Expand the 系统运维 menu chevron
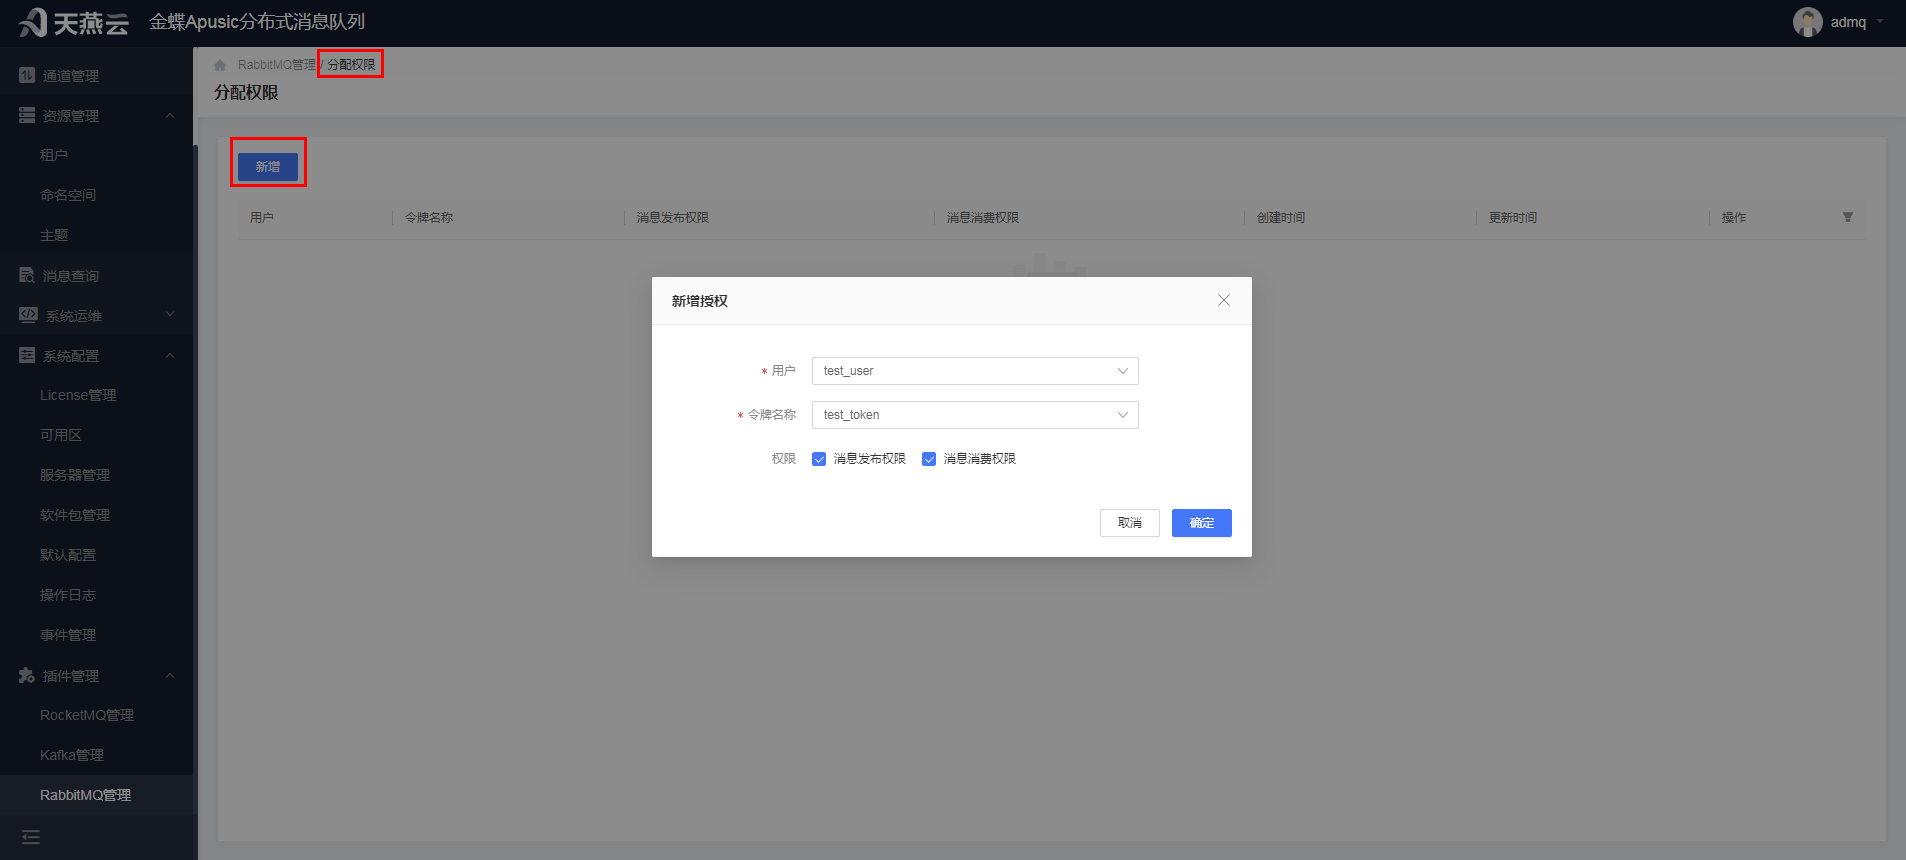Screen dimensions: 1906x860 (x=170, y=315)
